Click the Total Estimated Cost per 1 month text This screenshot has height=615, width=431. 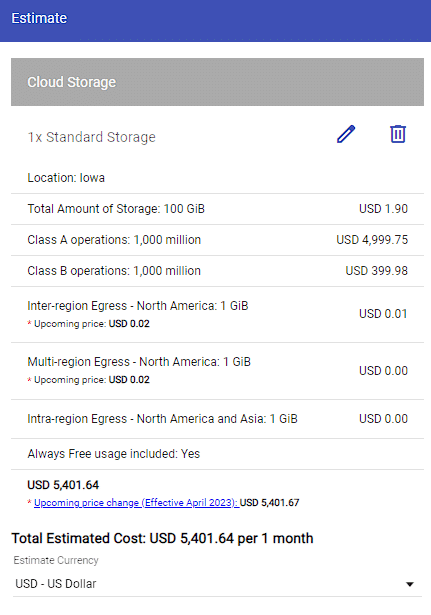162,539
